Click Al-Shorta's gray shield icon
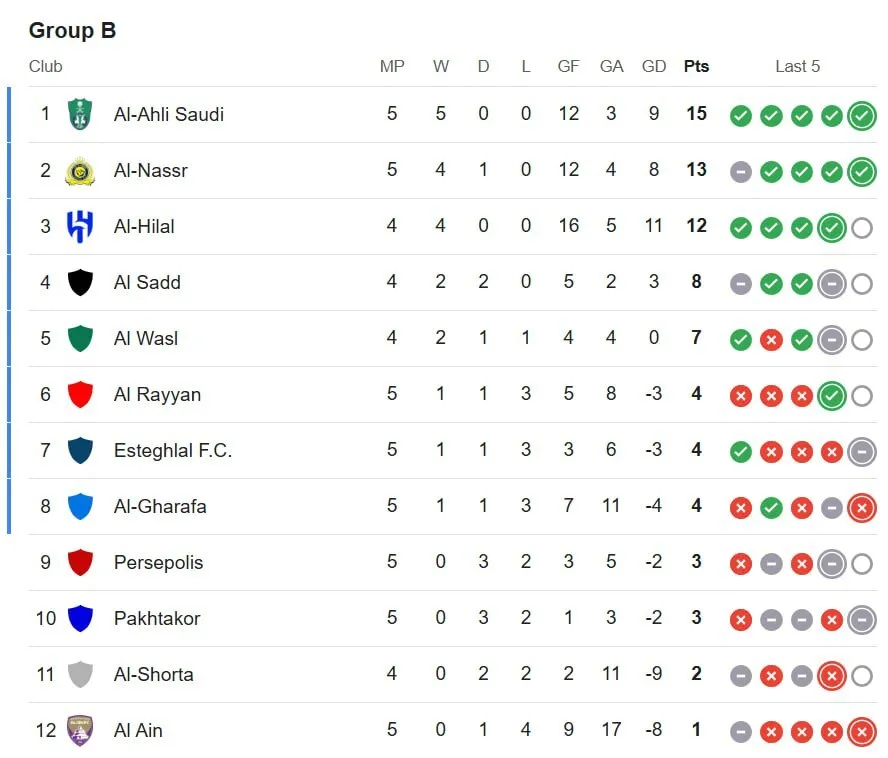This screenshot has height=758, width=888. [x=80, y=674]
